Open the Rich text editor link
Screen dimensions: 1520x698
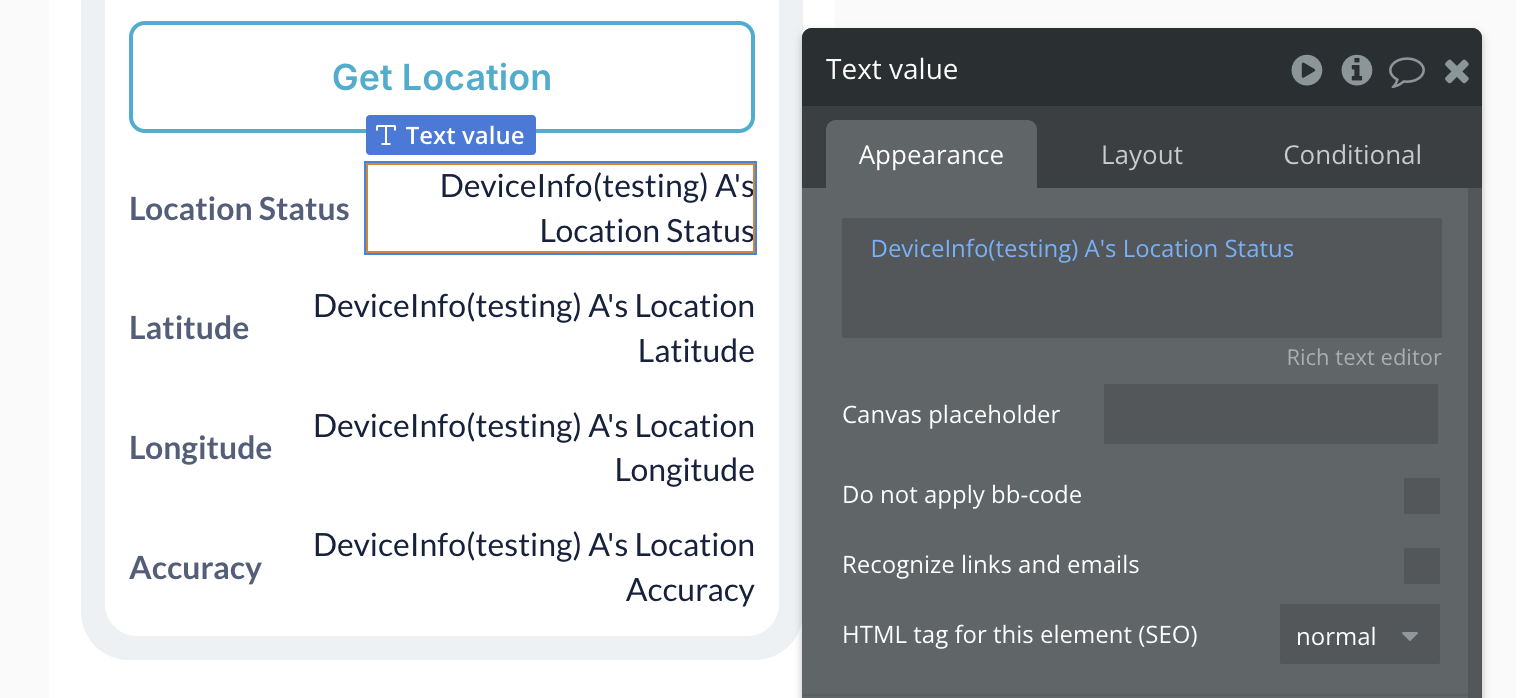click(1363, 358)
